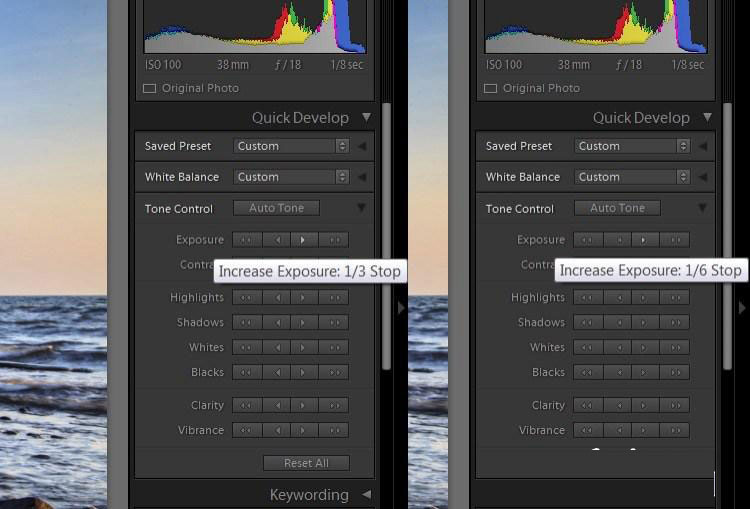Collapse Quick Develop panel header on right

pyautogui.click(x=707, y=117)
